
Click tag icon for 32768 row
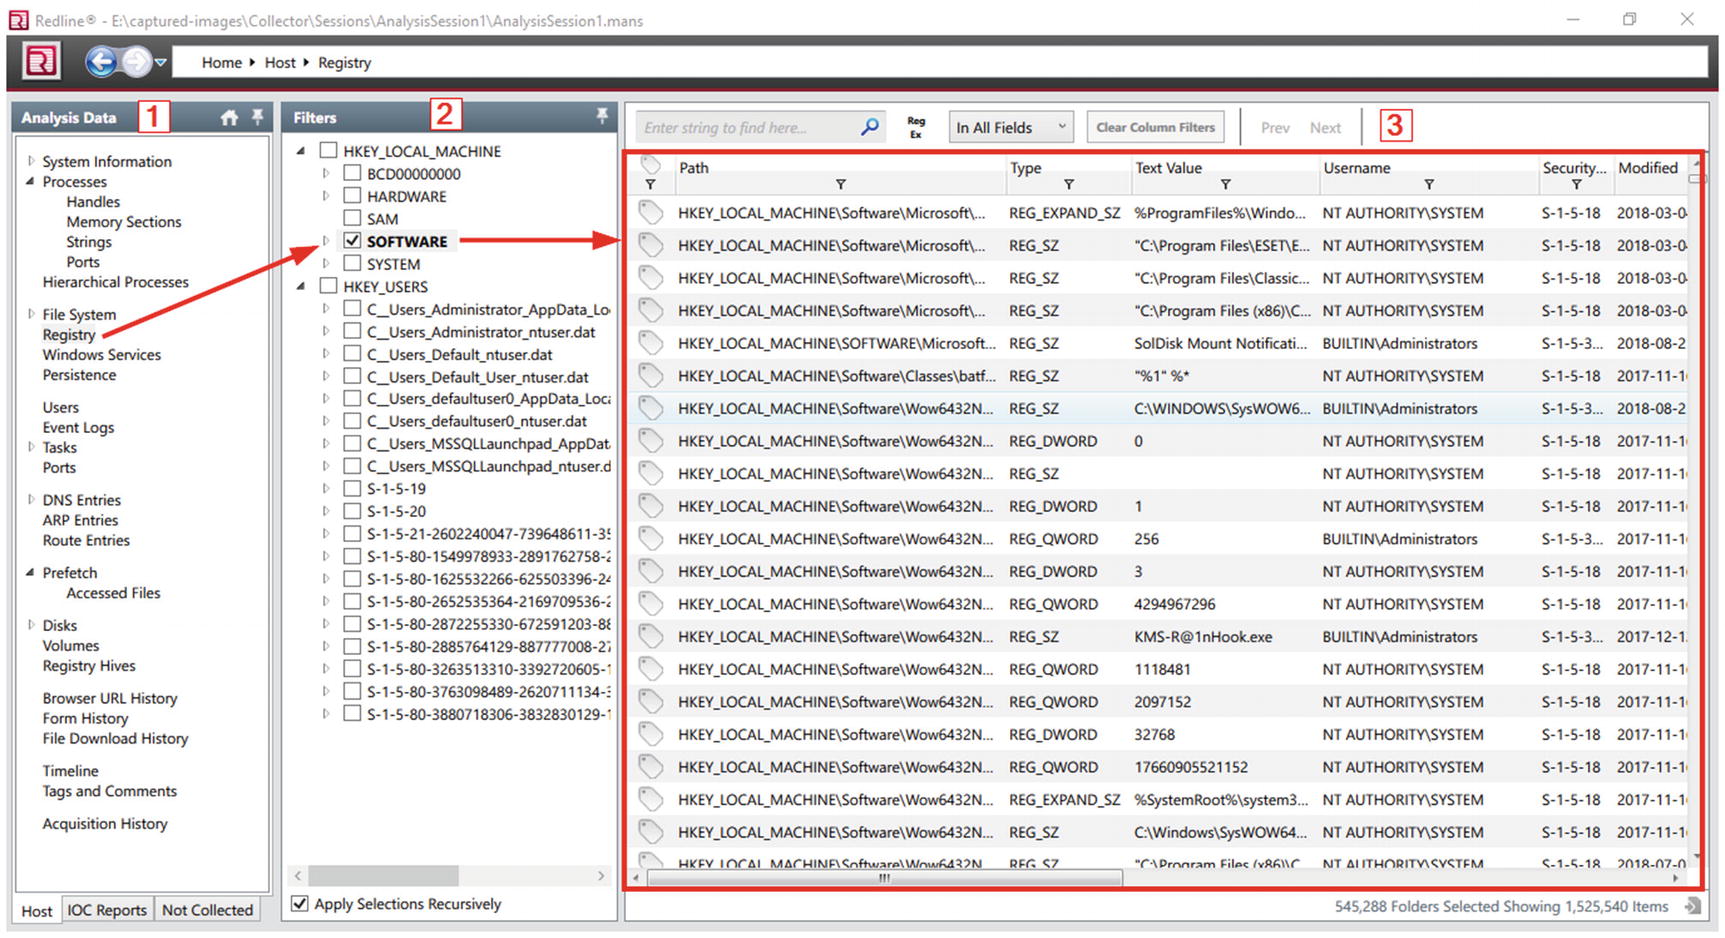[651, 734]
